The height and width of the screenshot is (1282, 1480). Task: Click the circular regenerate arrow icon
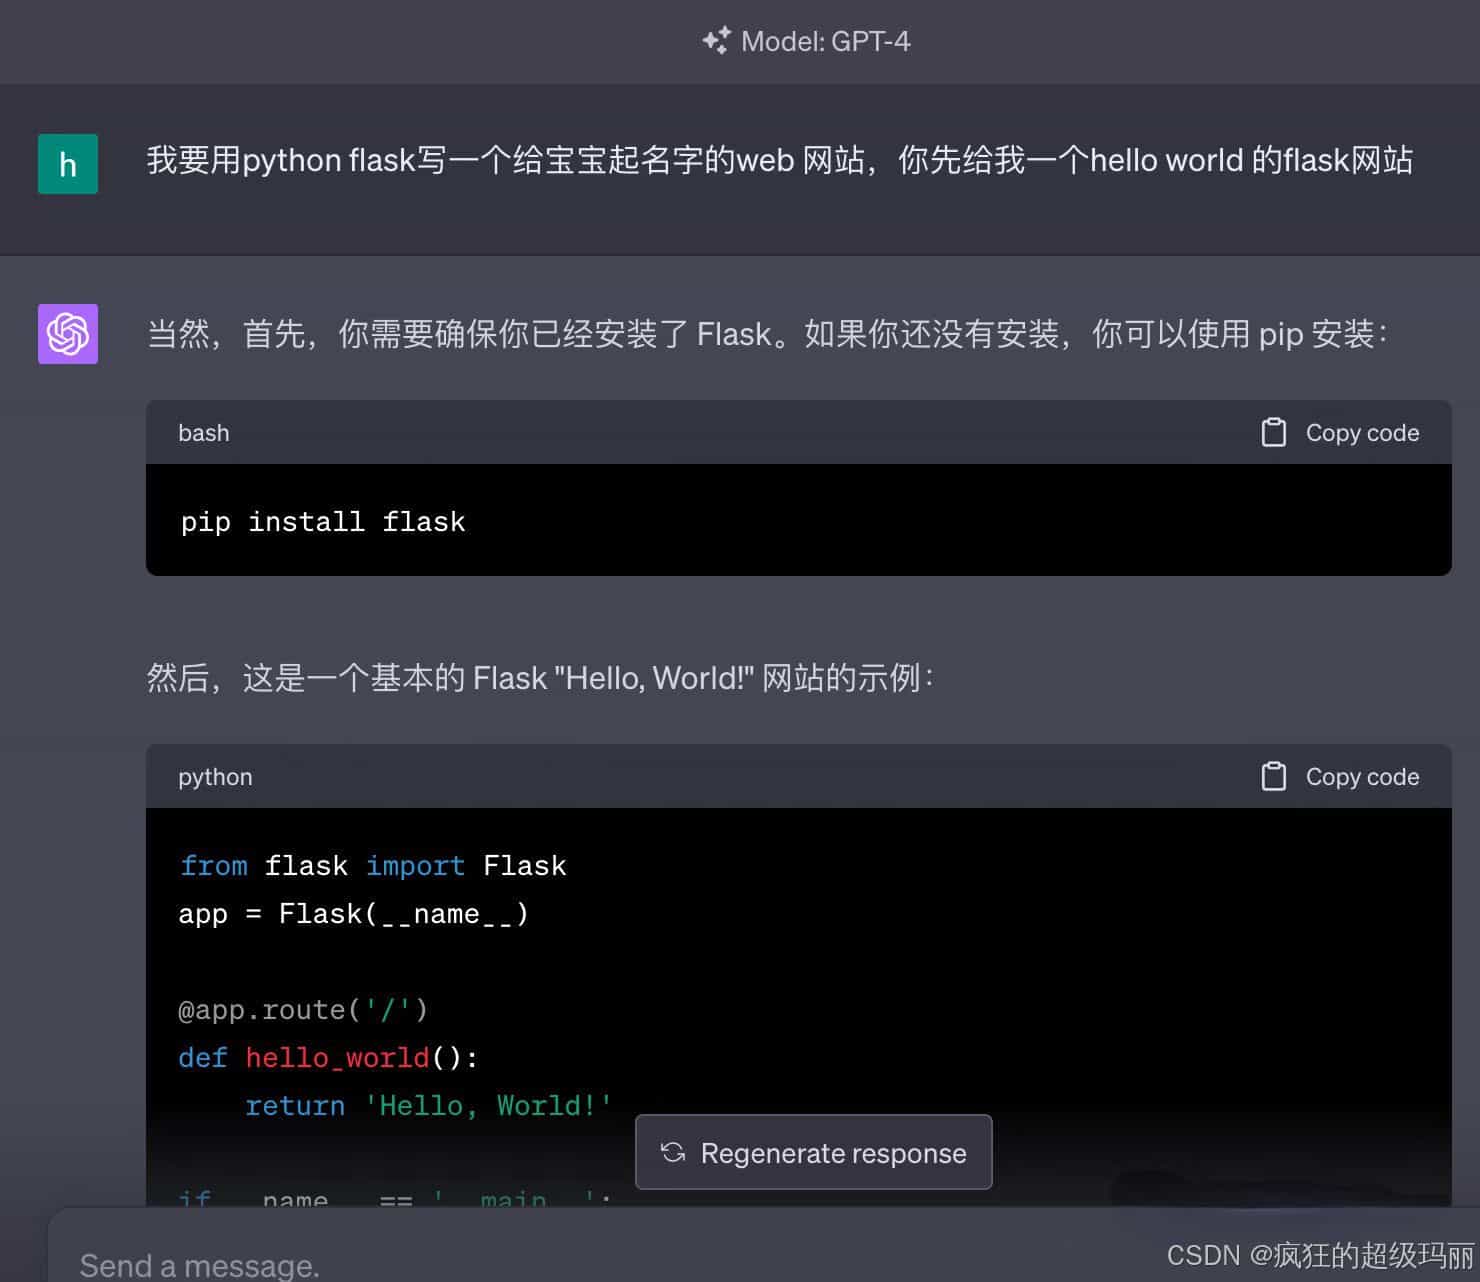click(672, 1152)
